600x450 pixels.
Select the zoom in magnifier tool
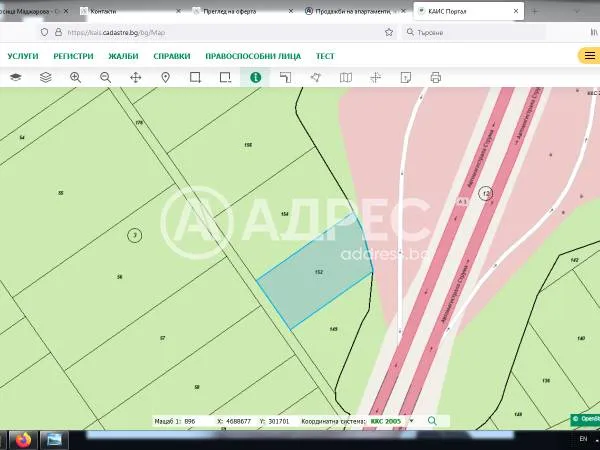click(x=75, y=77)
